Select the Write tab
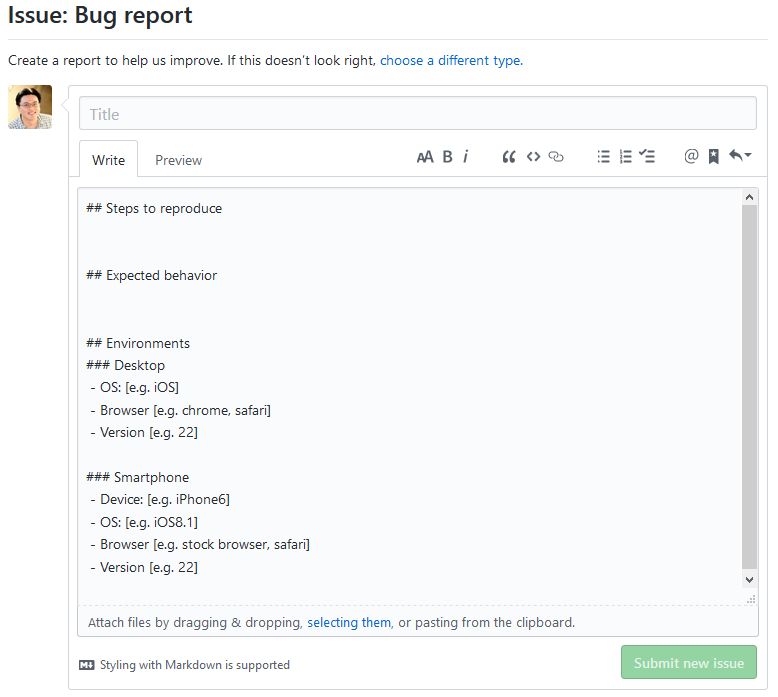The image size is (778, 697). click(108, 160)
